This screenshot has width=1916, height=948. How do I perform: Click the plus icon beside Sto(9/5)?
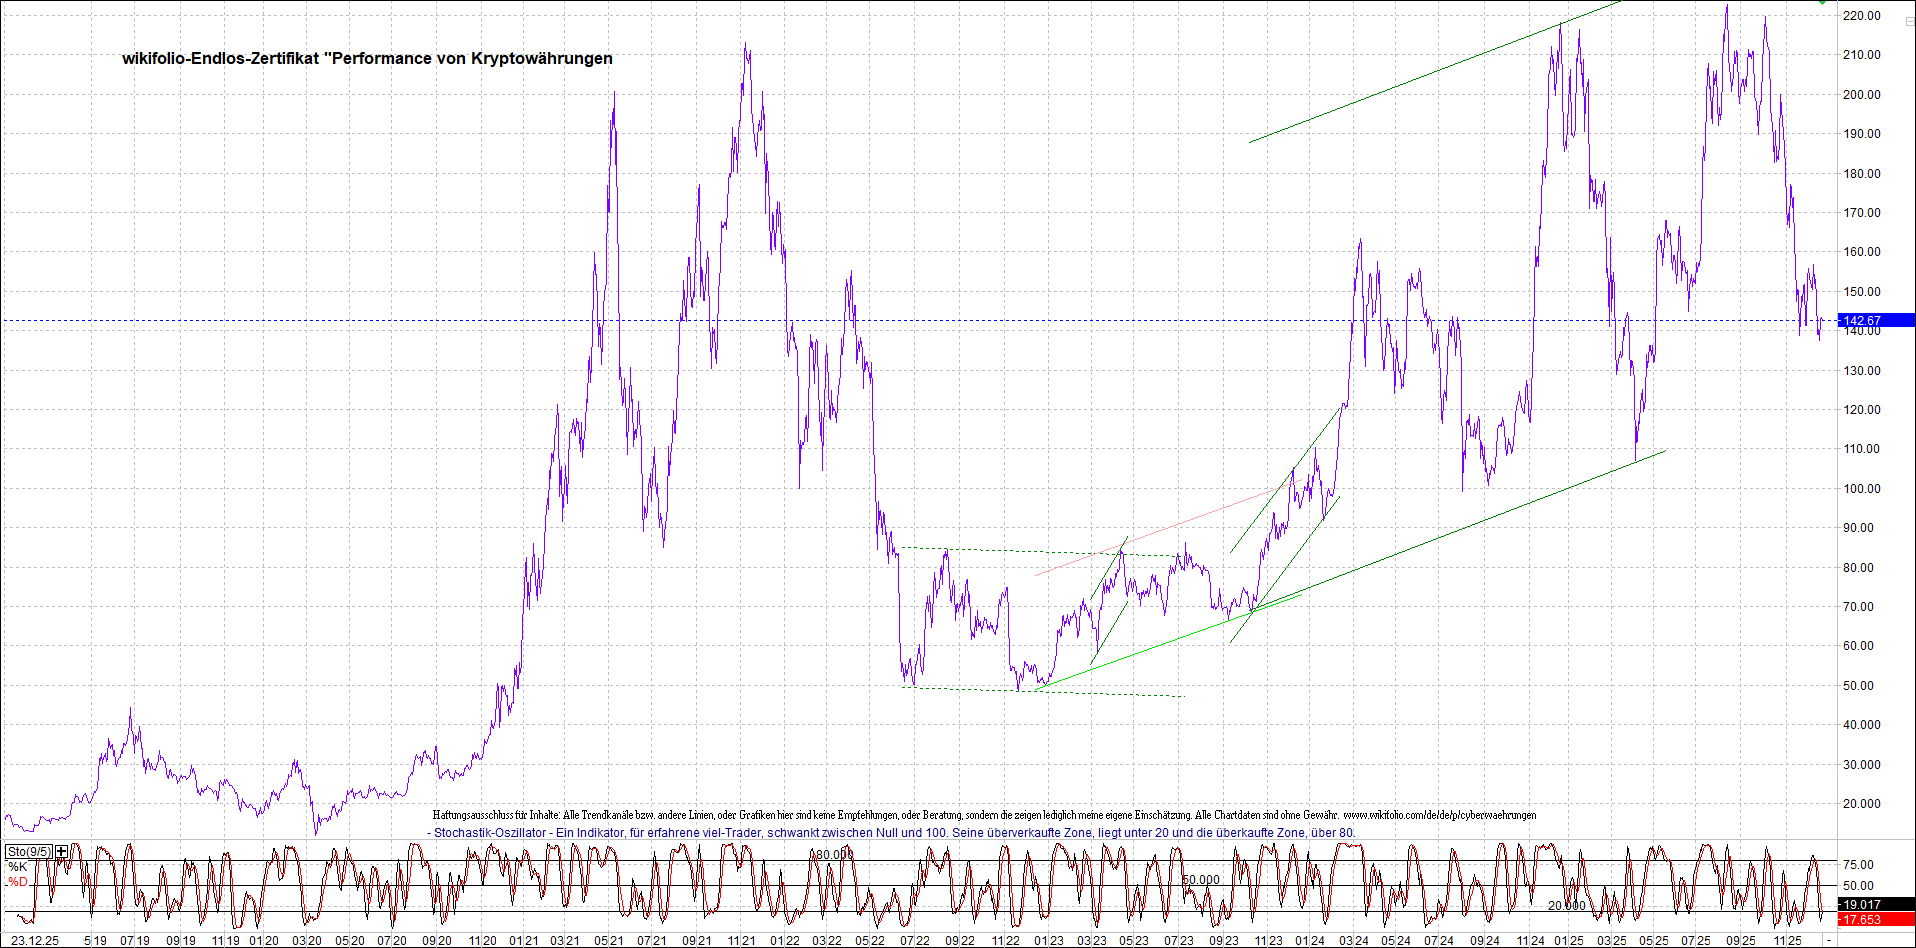[x=62, y=852]
